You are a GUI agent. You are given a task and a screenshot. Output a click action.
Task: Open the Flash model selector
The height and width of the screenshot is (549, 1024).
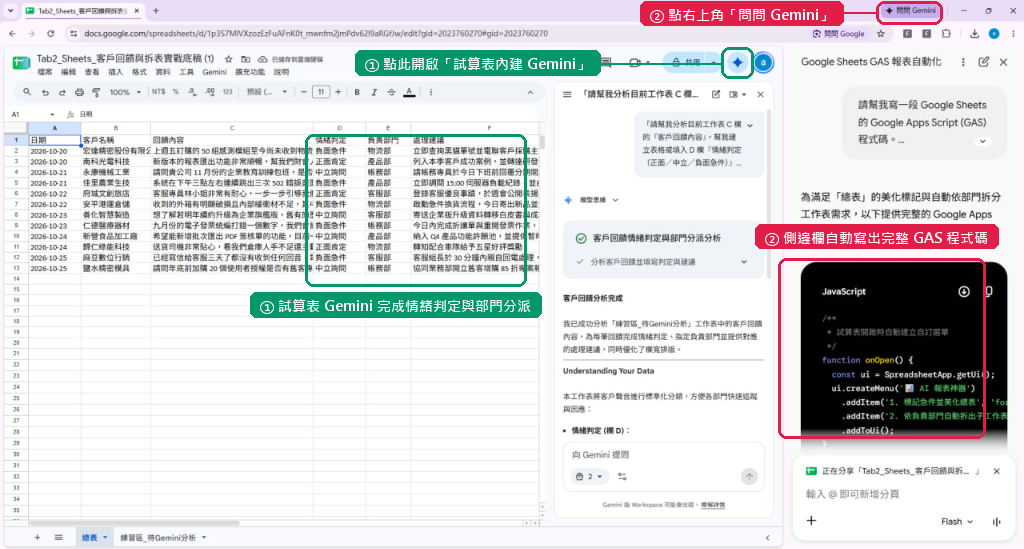click(957, 522)
